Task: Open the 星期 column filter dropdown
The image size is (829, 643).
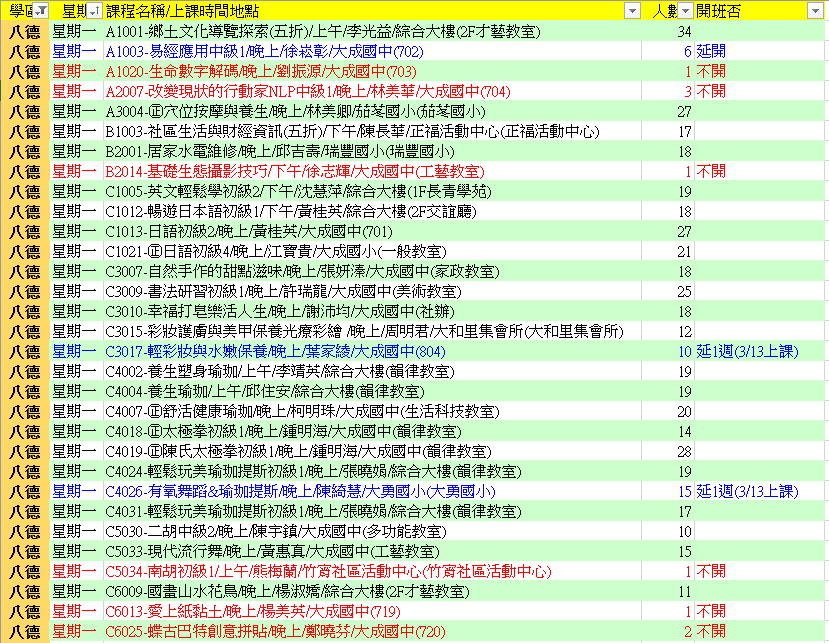Action: point(93,10)
